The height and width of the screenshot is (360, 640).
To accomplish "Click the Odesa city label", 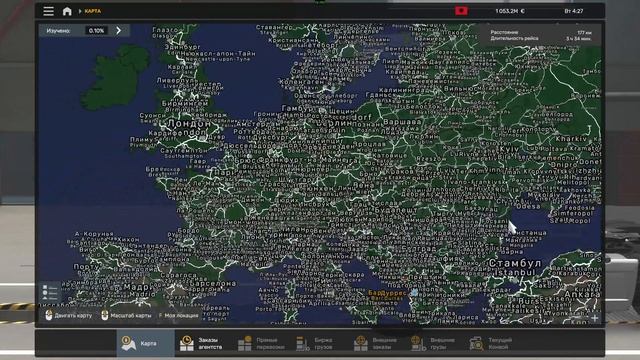I will click(x=529, y=206).
